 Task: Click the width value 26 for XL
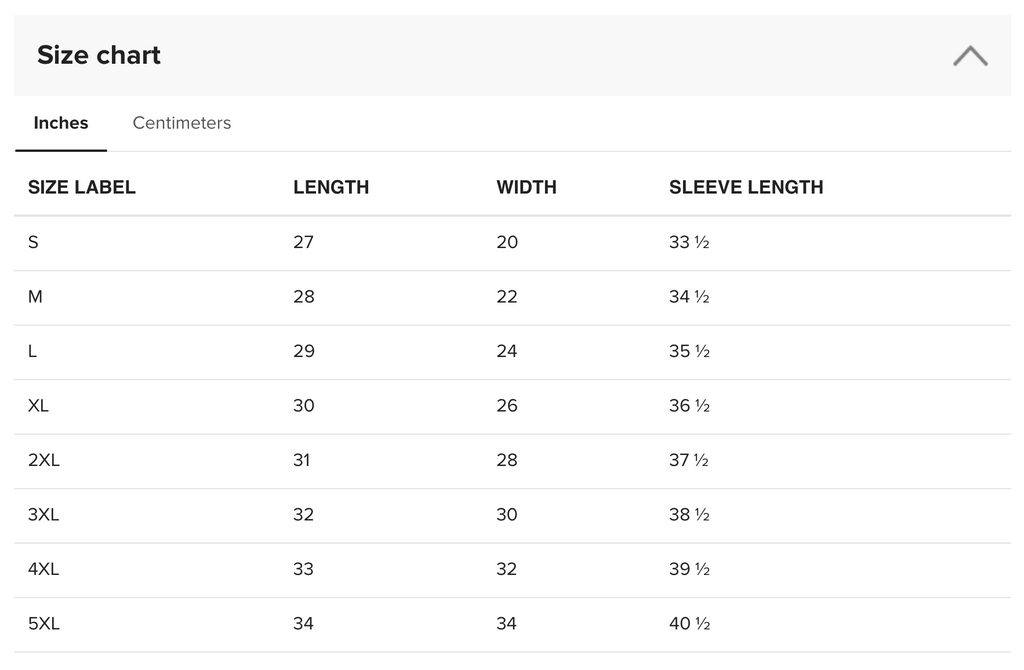[507, 406]
